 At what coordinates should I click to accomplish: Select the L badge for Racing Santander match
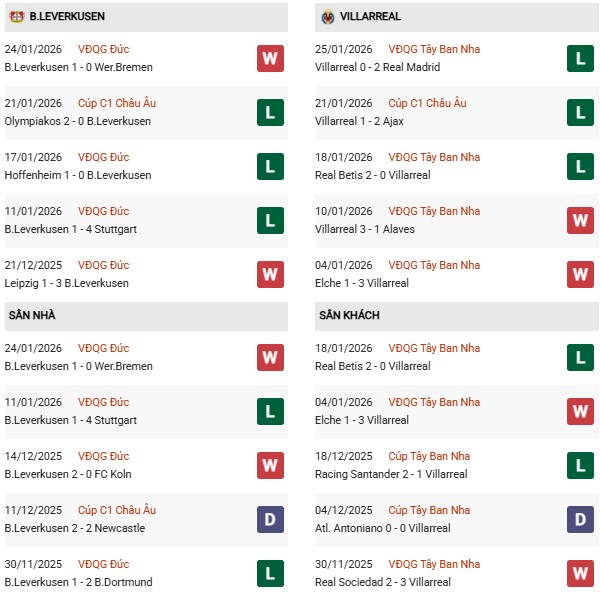[581, 466]
